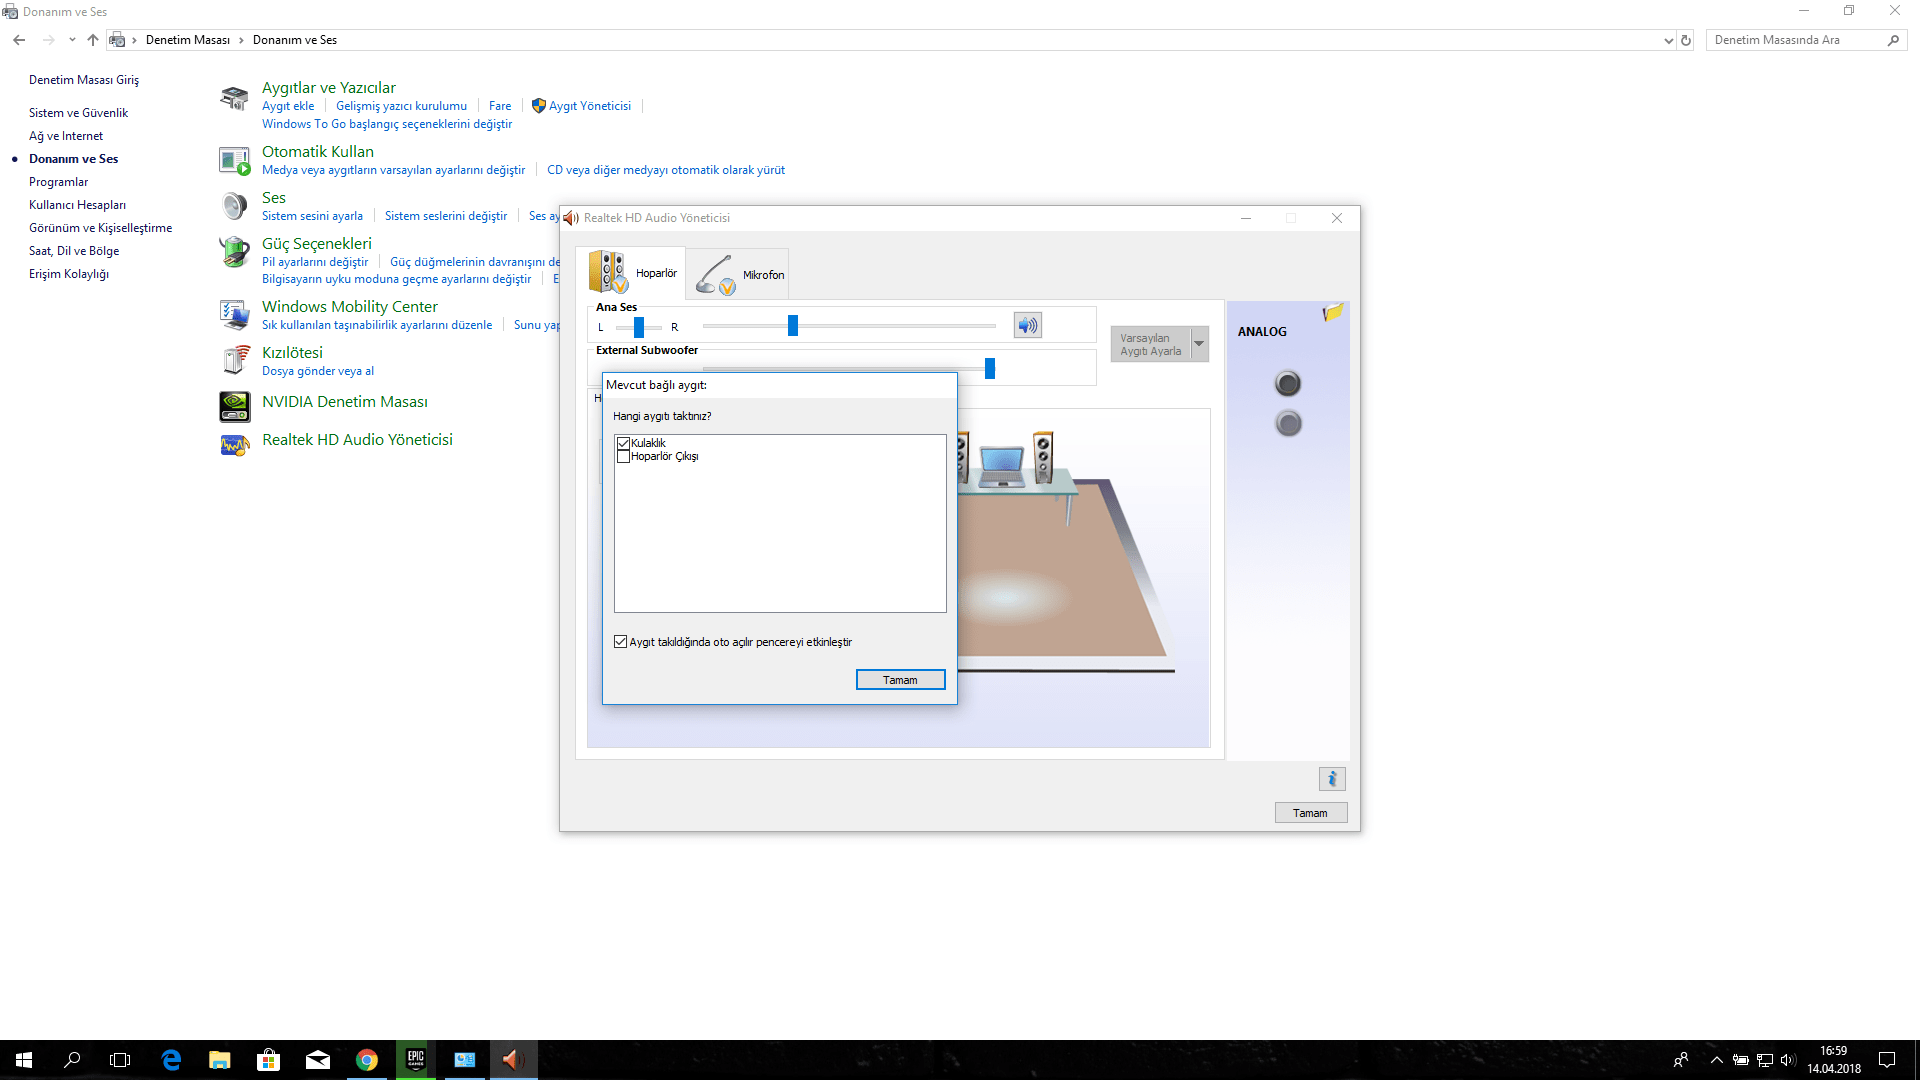The width and height of the screenshot is (1920, 1080).
Task: Uncheck the Kulaklık checkbox
Action: tap(623, 443)
